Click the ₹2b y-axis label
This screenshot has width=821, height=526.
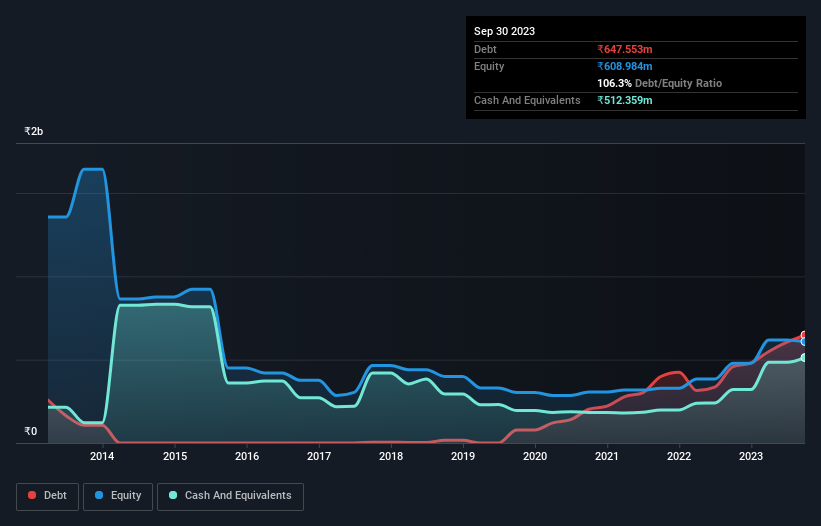(x=34, y=131)
